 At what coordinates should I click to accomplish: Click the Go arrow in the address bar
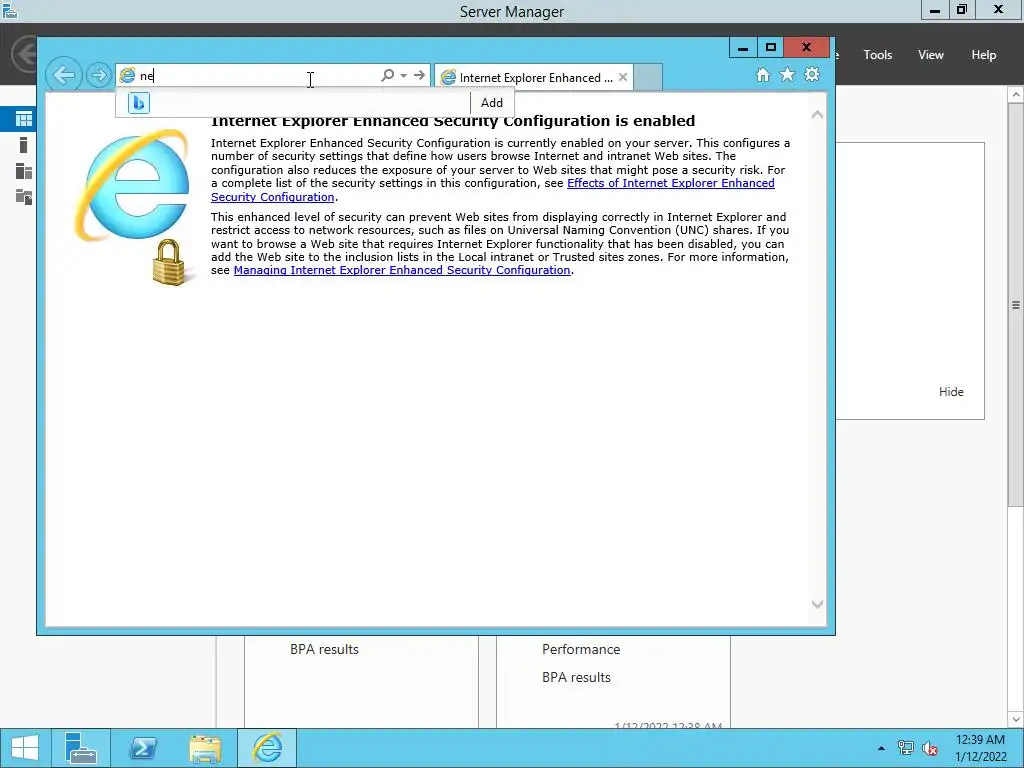coord(419,75)
